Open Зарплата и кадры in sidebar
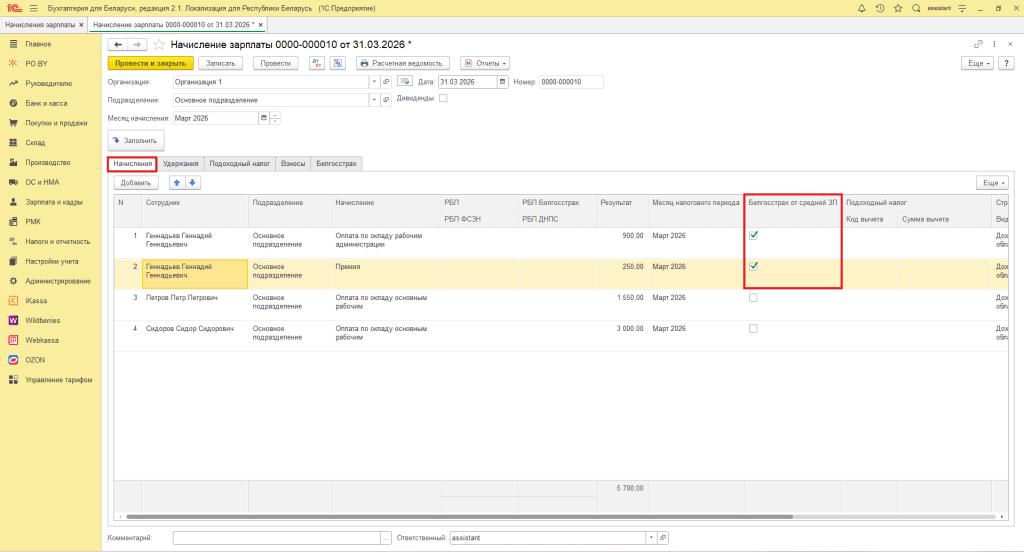1024x552 pixels. (54, 202)
